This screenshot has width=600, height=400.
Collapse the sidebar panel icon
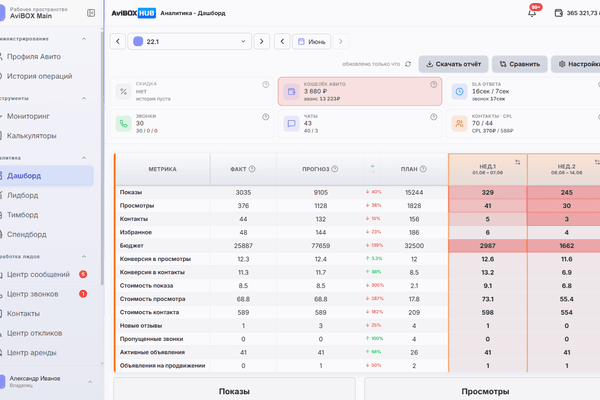coord(91,13)
